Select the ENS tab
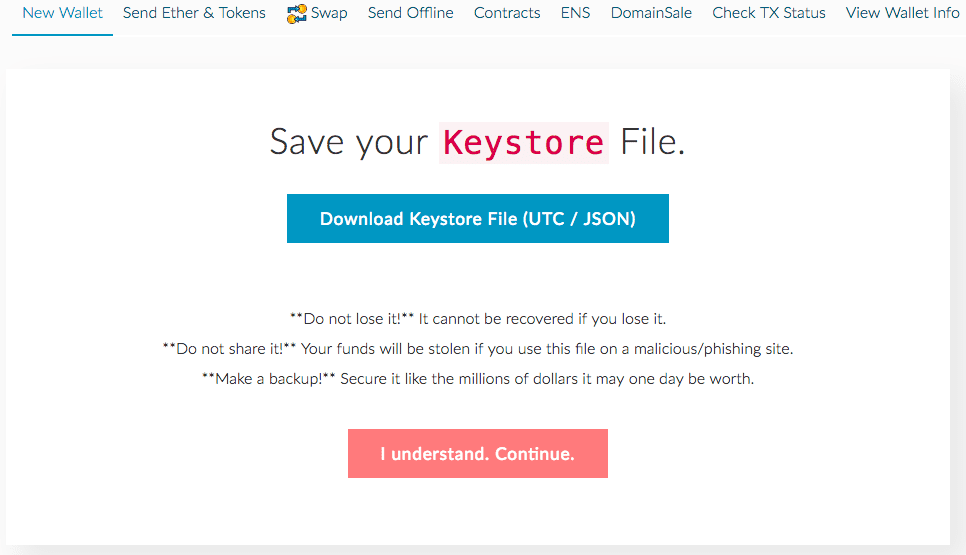This screenshot has height=555, width=966. (x=575, y=13)
